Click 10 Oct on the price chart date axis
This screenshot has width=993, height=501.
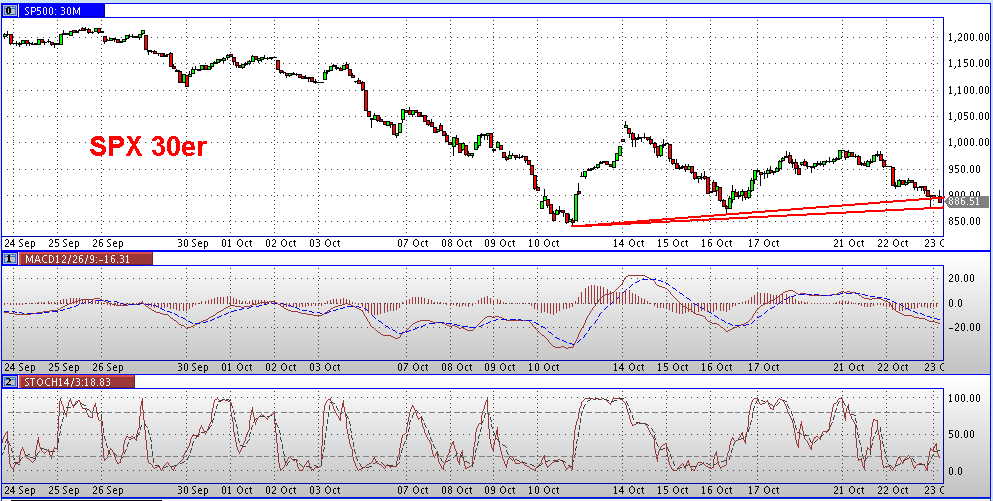543,243
